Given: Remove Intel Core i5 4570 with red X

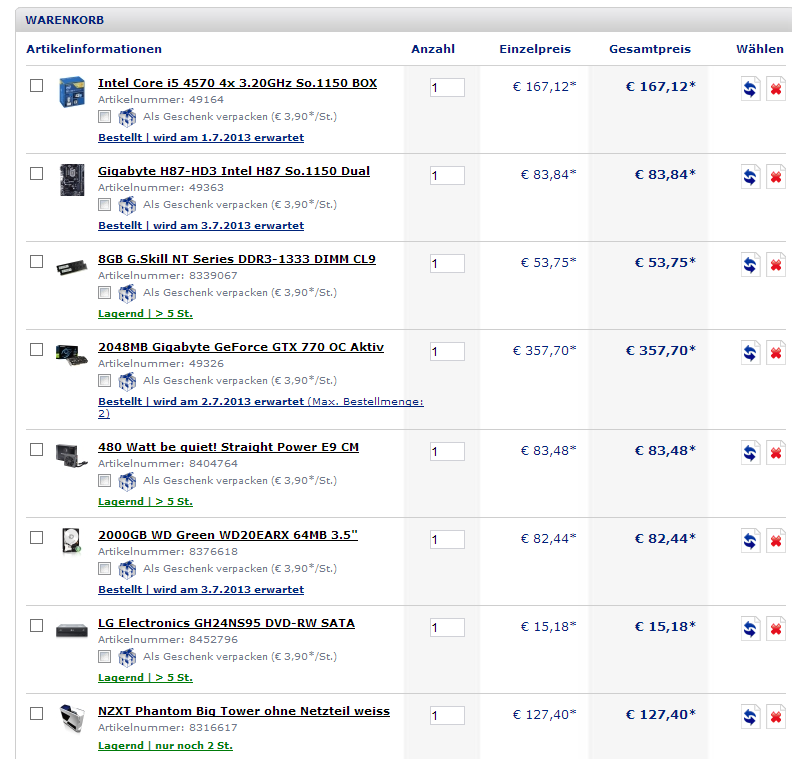Looking at the screenshot, I should 776,89.
